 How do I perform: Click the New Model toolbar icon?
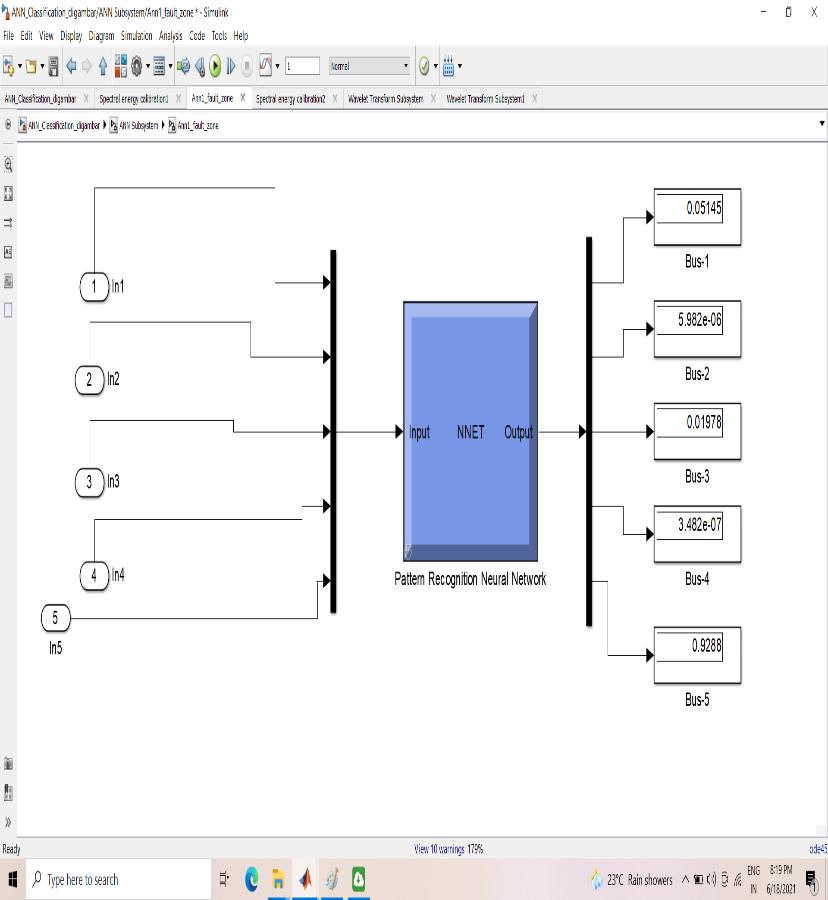(x=8, y=67)
